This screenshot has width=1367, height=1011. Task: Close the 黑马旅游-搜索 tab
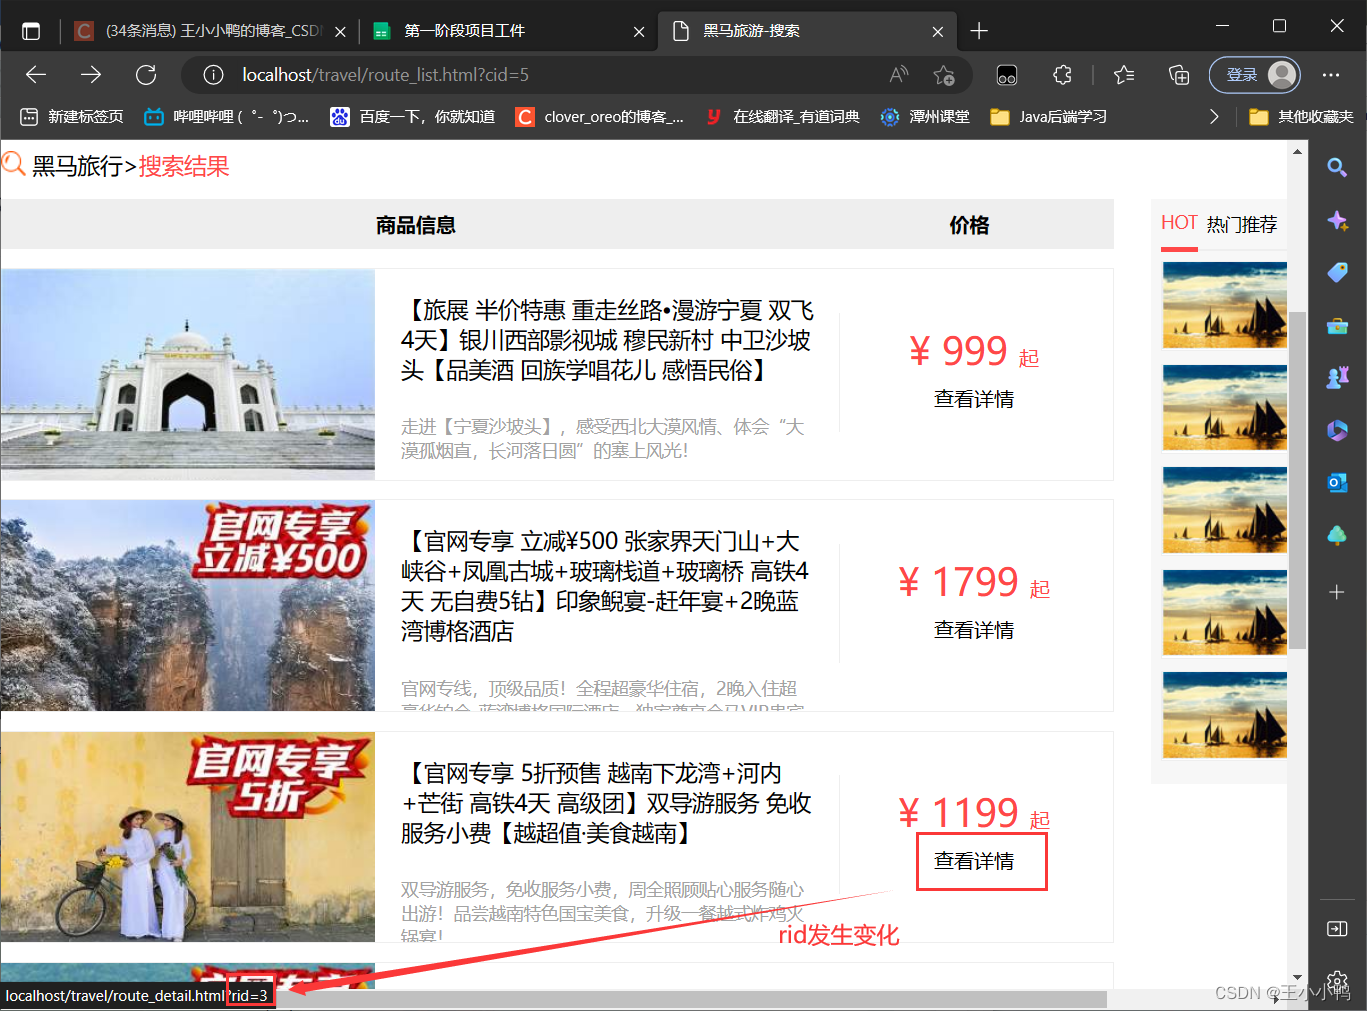[x=938, y=32]
